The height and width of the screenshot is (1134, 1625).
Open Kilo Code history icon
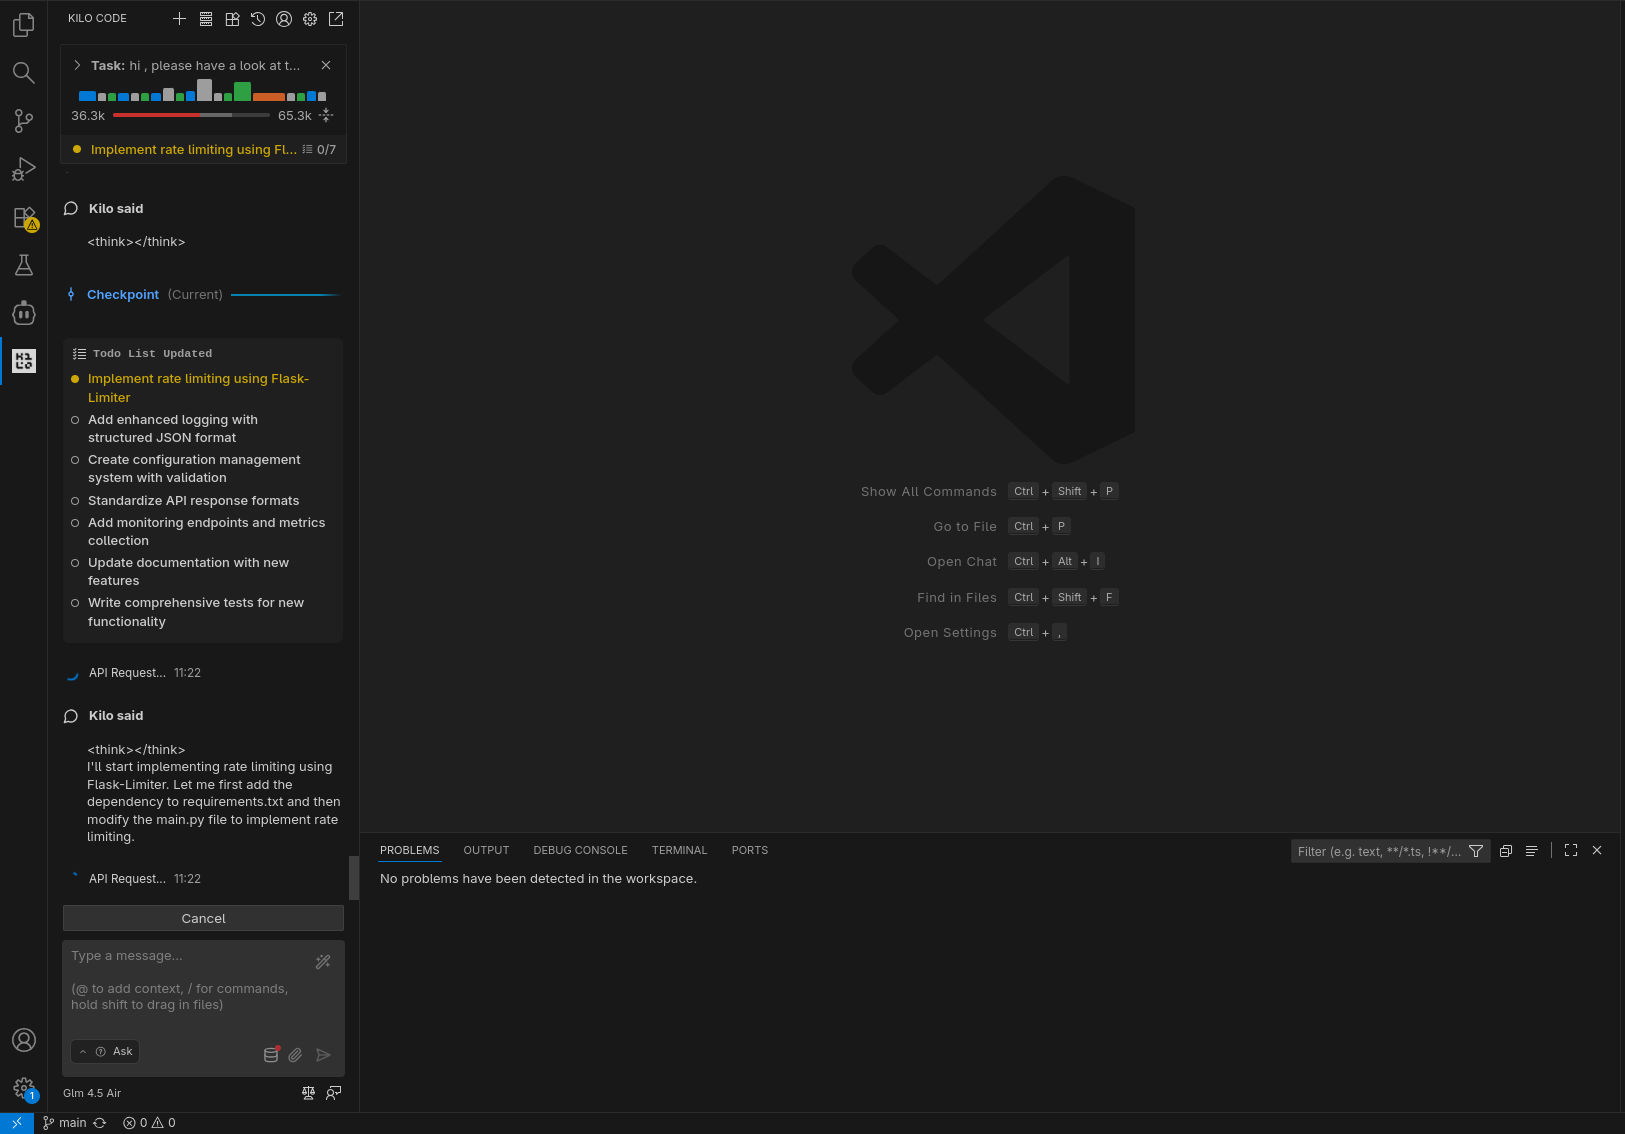[x=258, y=19]
